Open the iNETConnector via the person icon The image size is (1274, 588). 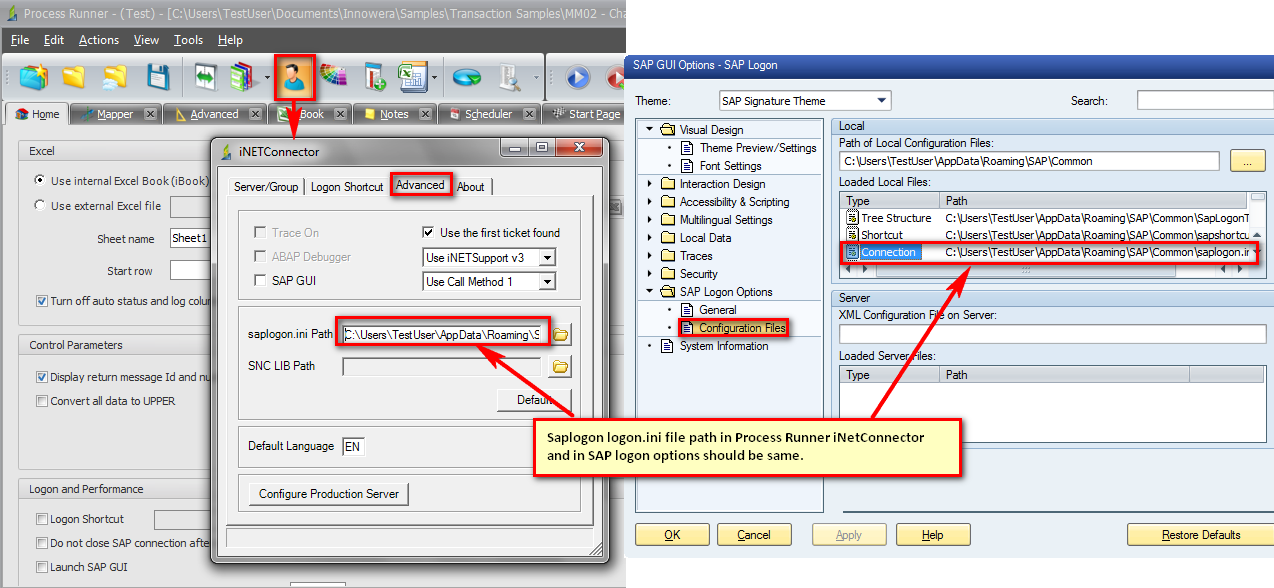tap(295, 77)
